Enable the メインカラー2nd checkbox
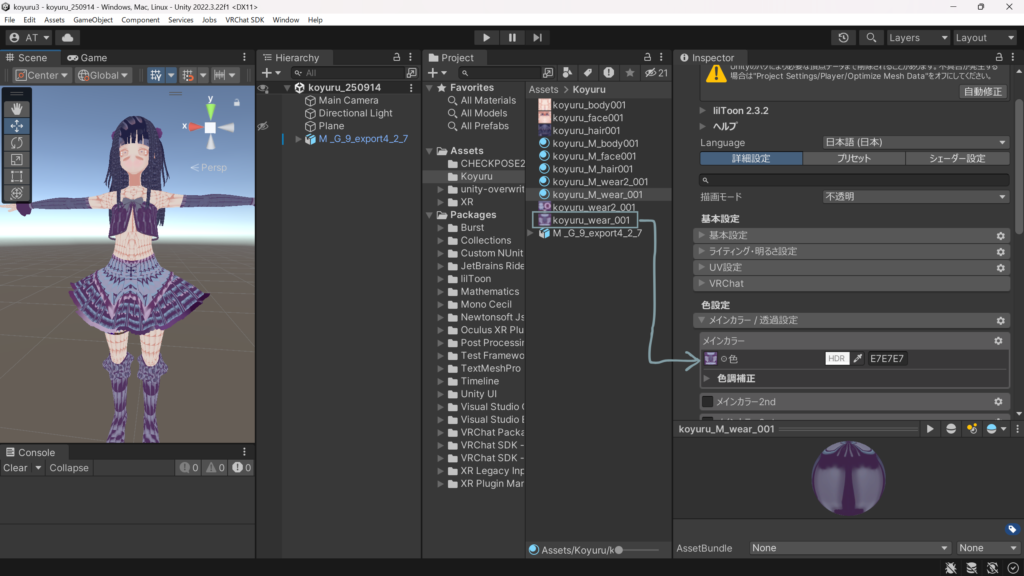Image resolution: width=1024 pixels, height=576 pixels. [708, 401]
